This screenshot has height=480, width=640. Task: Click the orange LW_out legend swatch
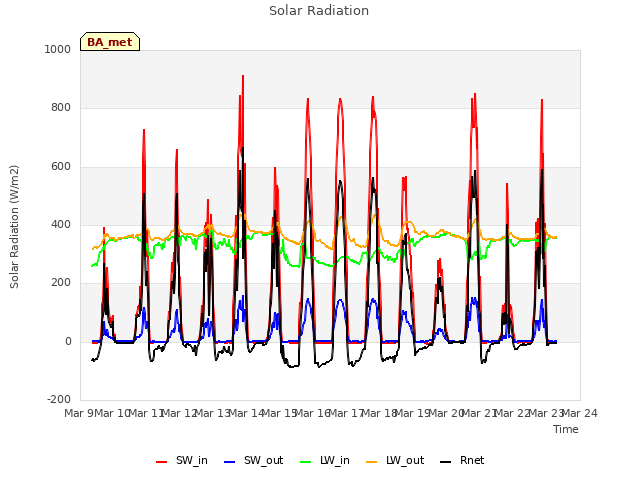point(371,462)
